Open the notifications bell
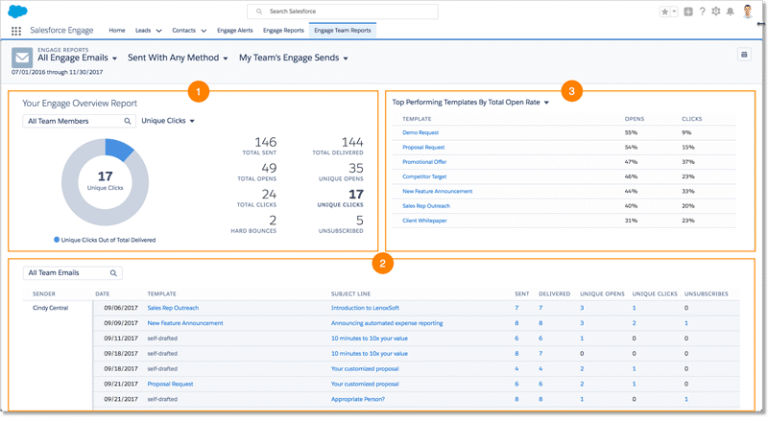Viewport: 768px width, 421px height. (x=730, y=12)
